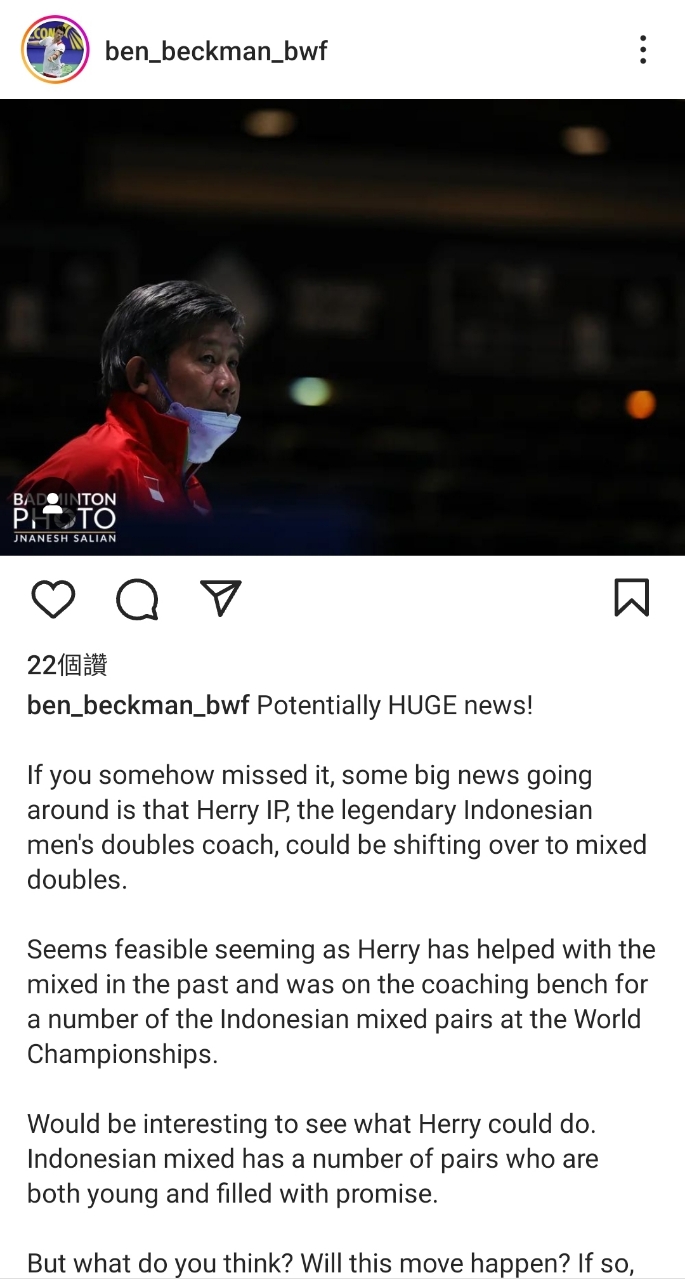This screenshot has height=1280, width=685.
Task: Share post via paper plane icon
Action: point(221,598)
